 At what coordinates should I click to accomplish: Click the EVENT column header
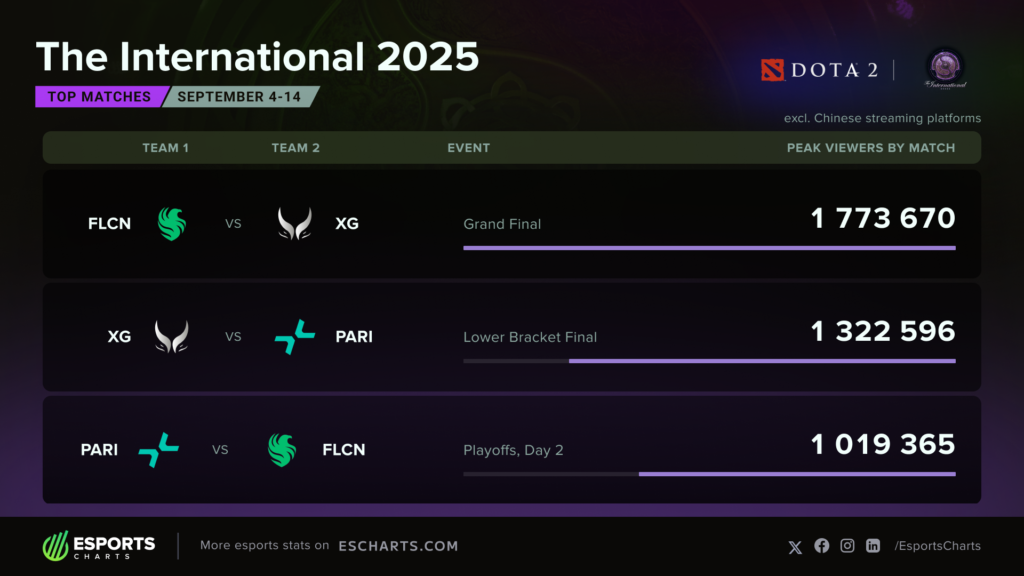pos(468,148)
